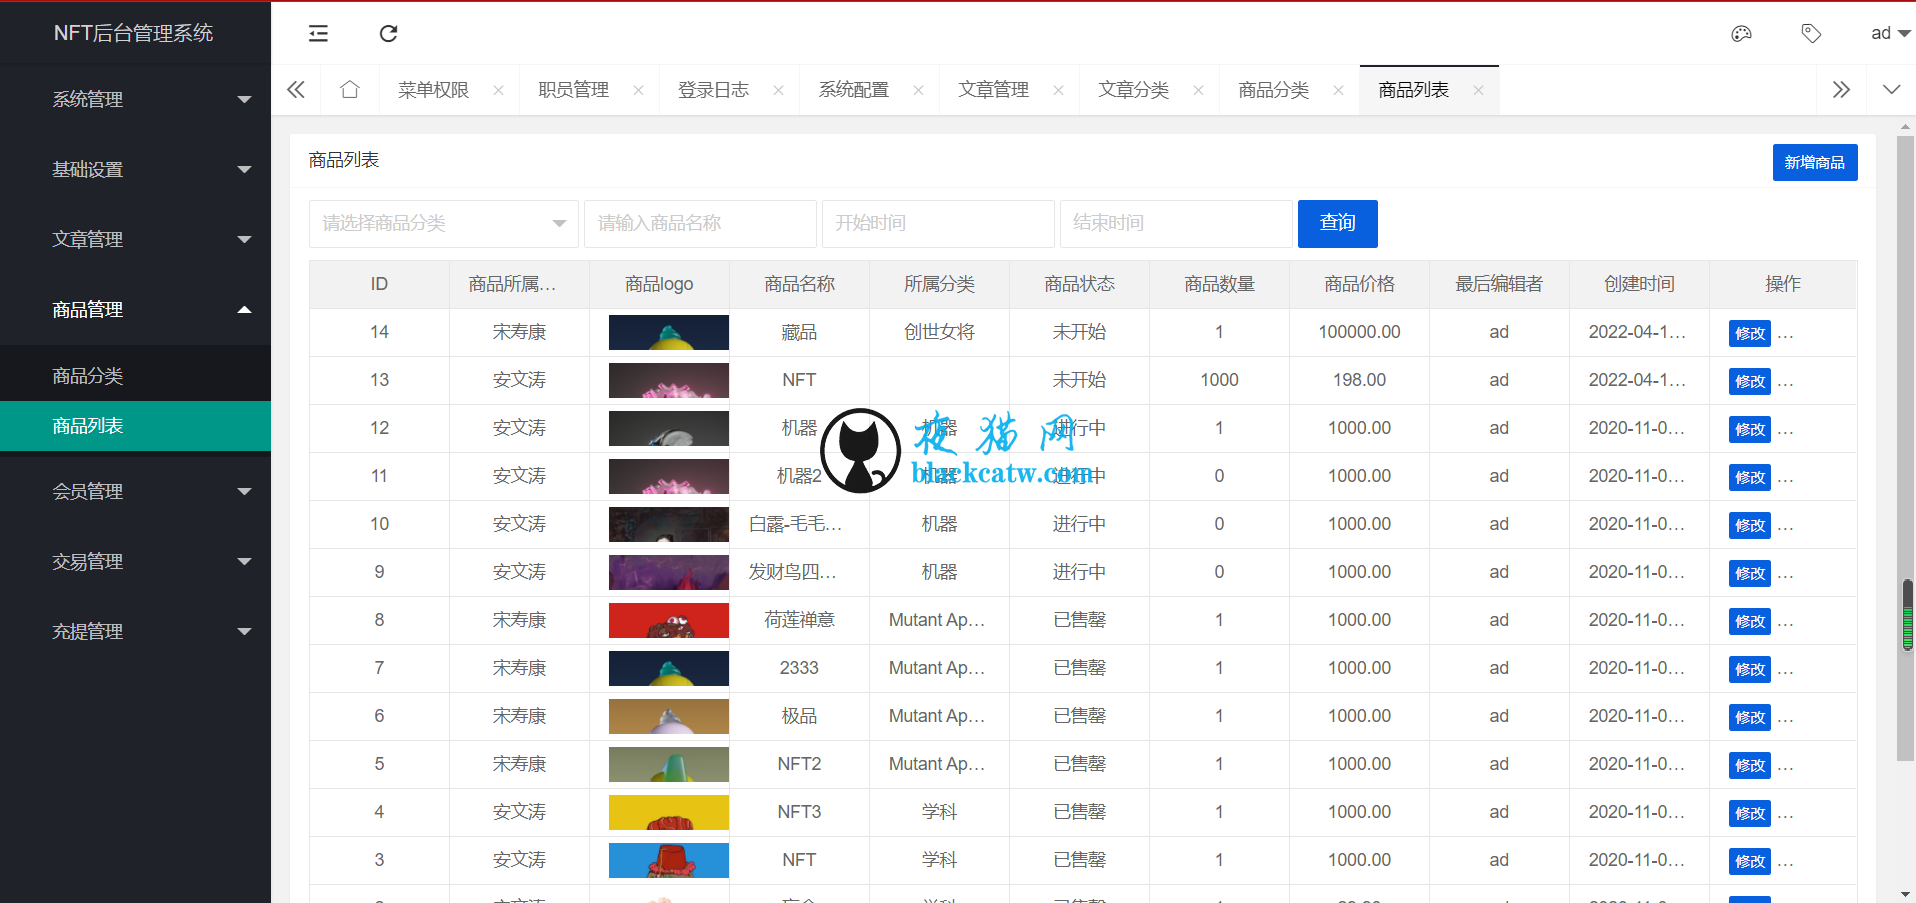Screen dimensions: 1916x903
Task: Click 修改 for product ID 8
Action: coord(1749,621)
